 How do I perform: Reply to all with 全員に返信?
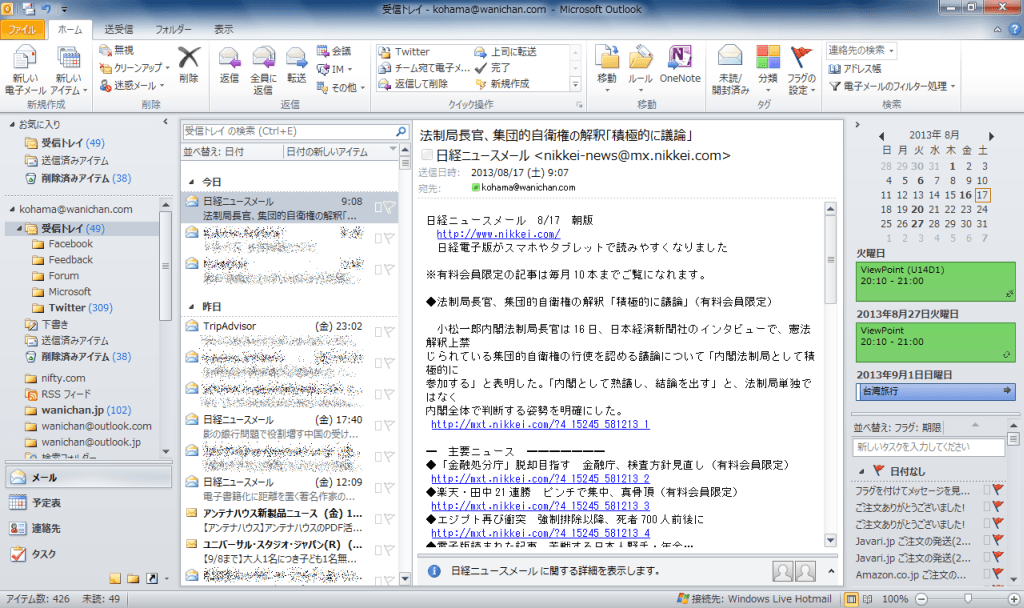(x=264, y=69)
